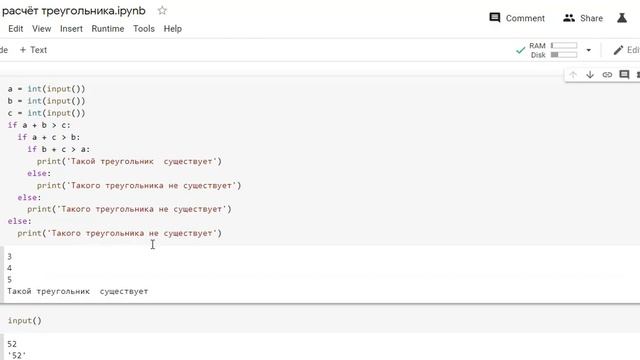Click the plus icon next to Text

[x=23, y=50]
